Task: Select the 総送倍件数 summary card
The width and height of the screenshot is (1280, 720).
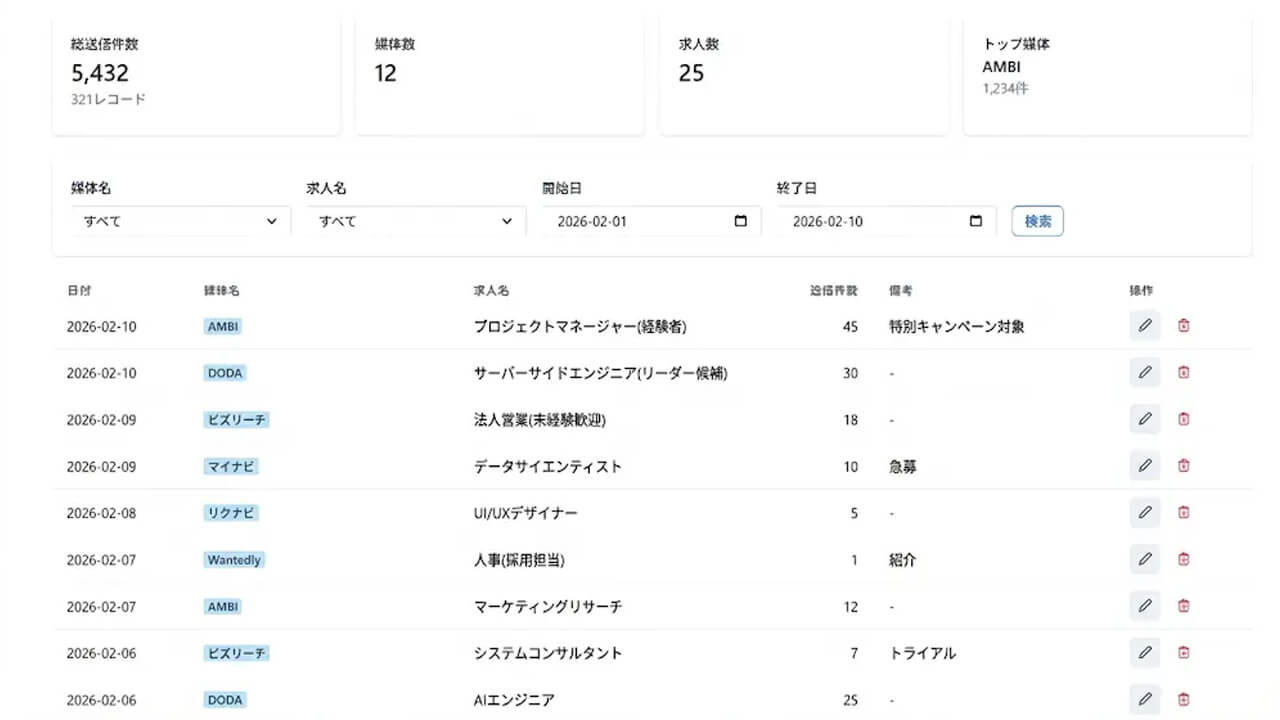Action: (x=196, y=70)
